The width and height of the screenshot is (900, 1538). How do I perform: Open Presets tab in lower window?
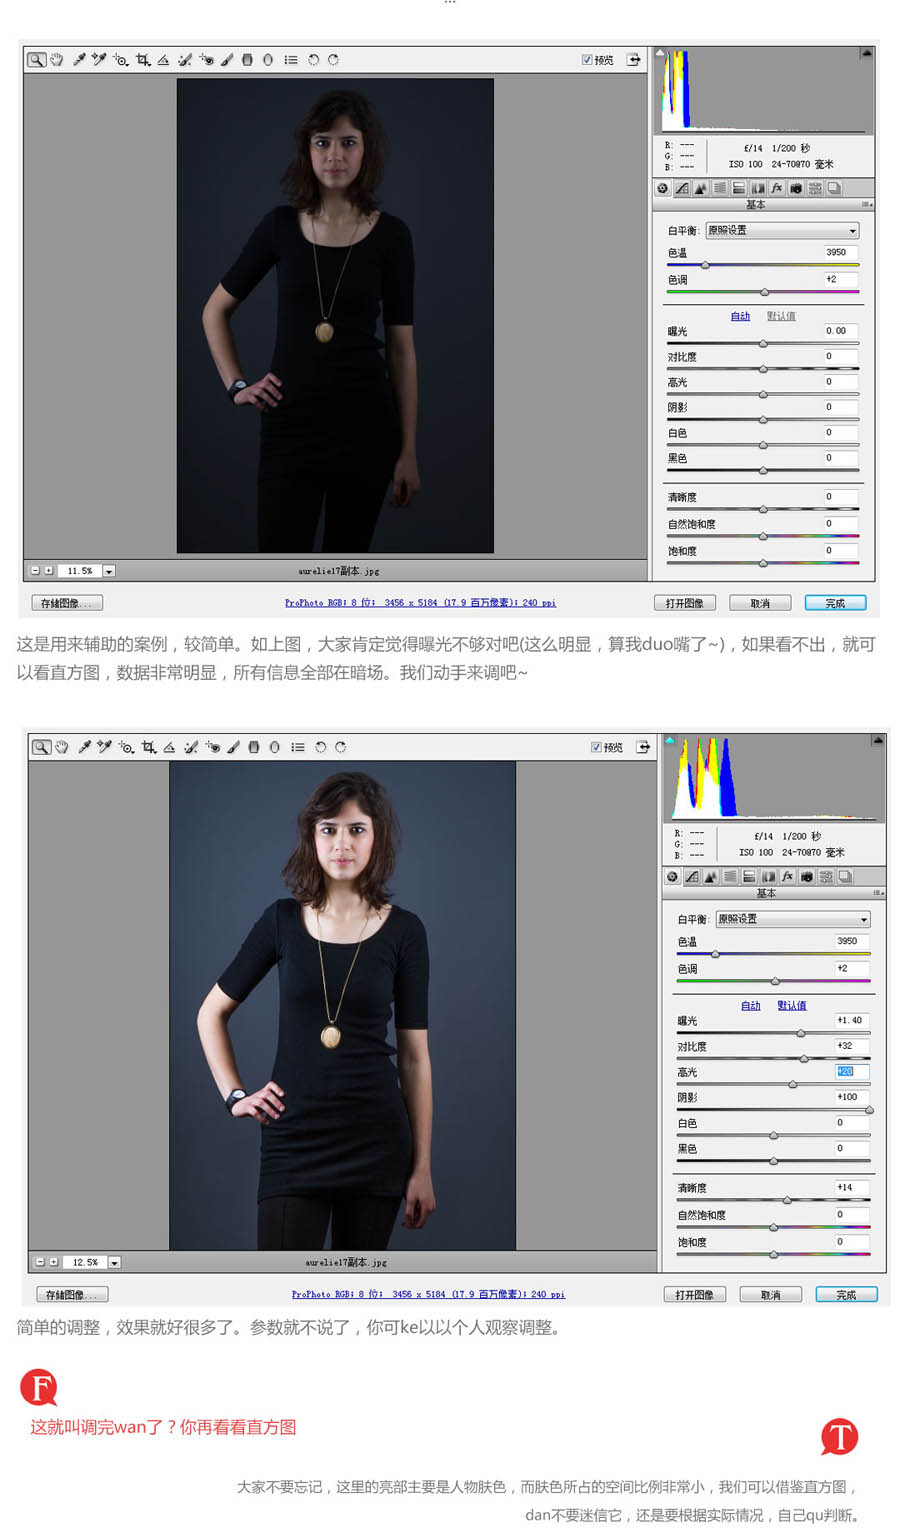tap(826, 876)
